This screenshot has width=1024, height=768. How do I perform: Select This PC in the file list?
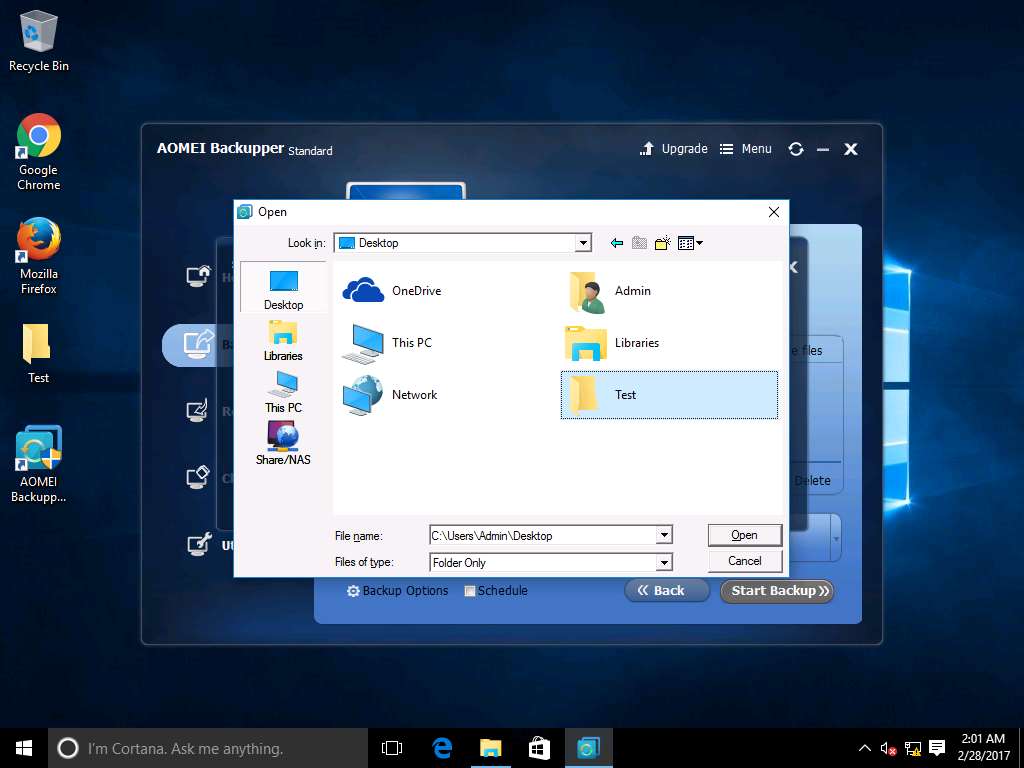click(387, 343)
